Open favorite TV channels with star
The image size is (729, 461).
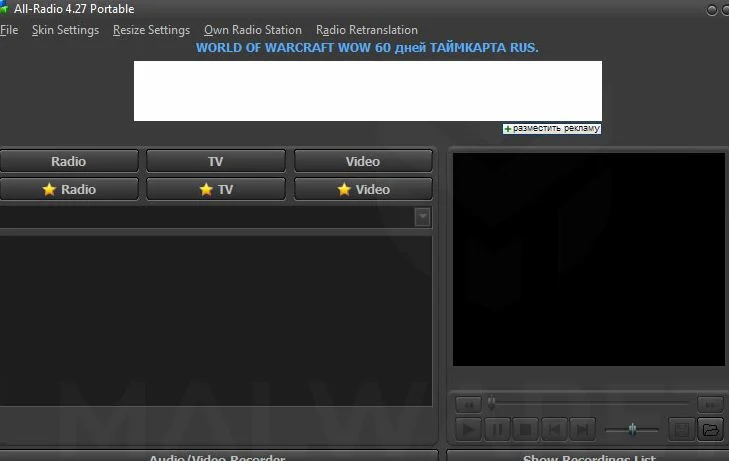click(216, 189)
